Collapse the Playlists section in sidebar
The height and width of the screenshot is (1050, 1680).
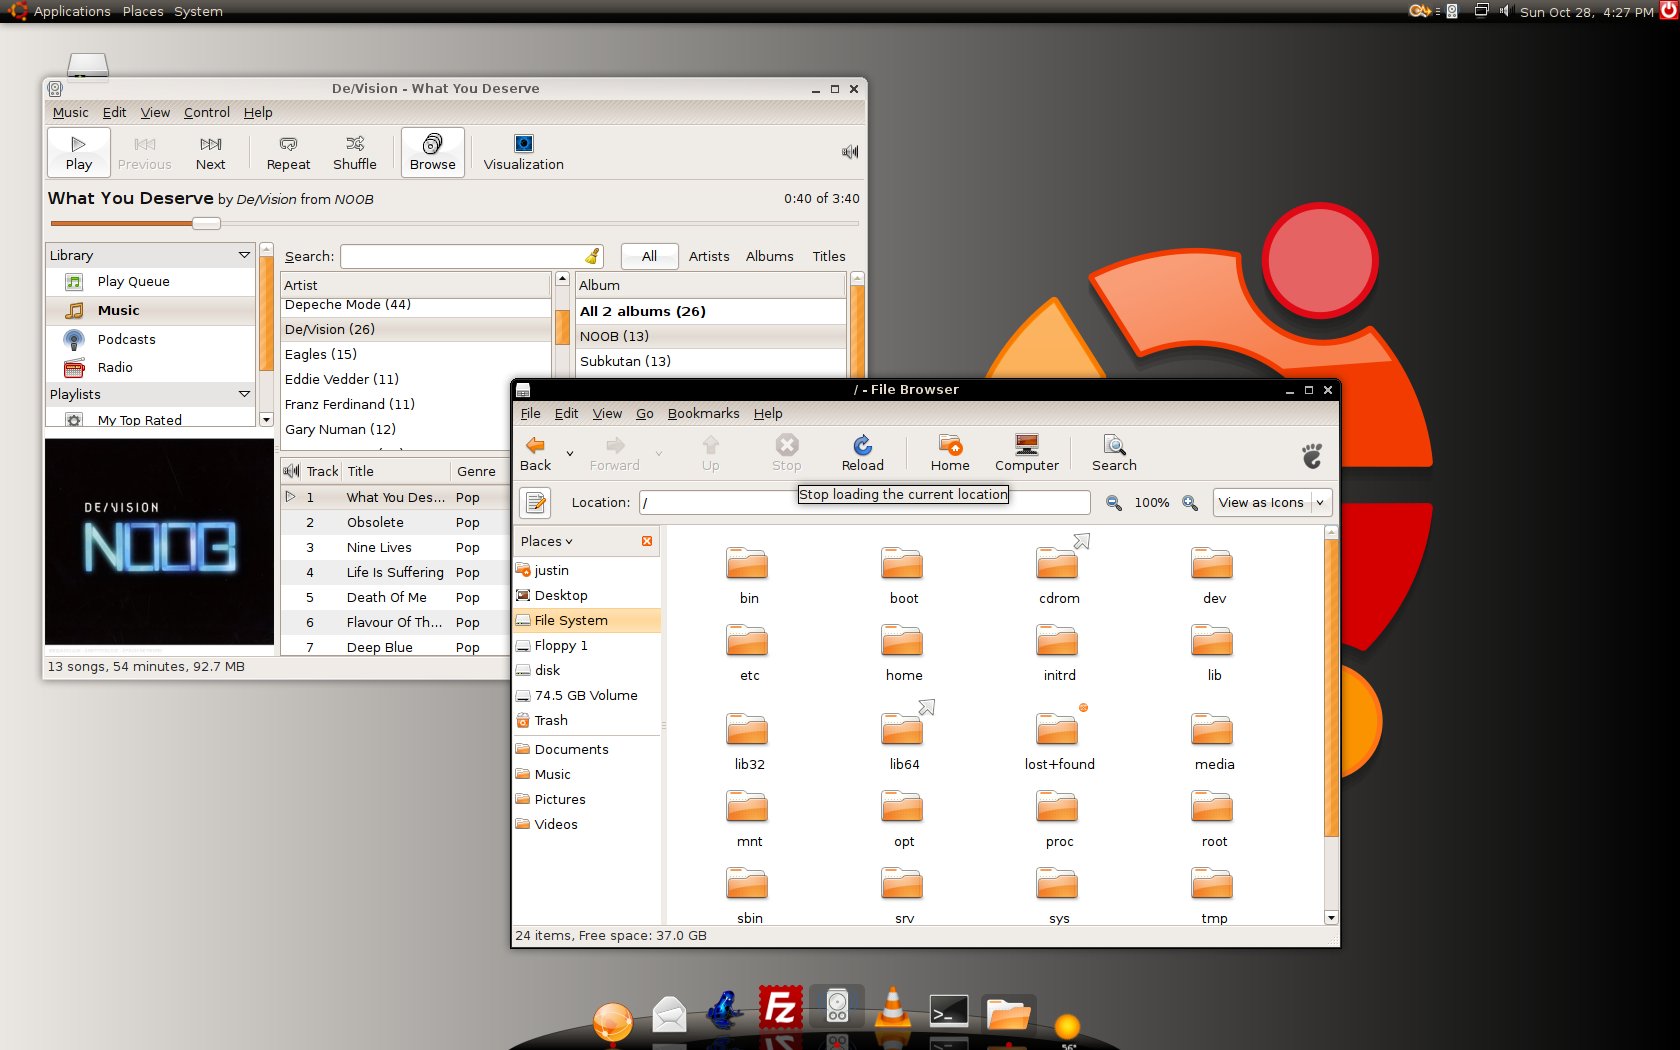click(244, 394)
